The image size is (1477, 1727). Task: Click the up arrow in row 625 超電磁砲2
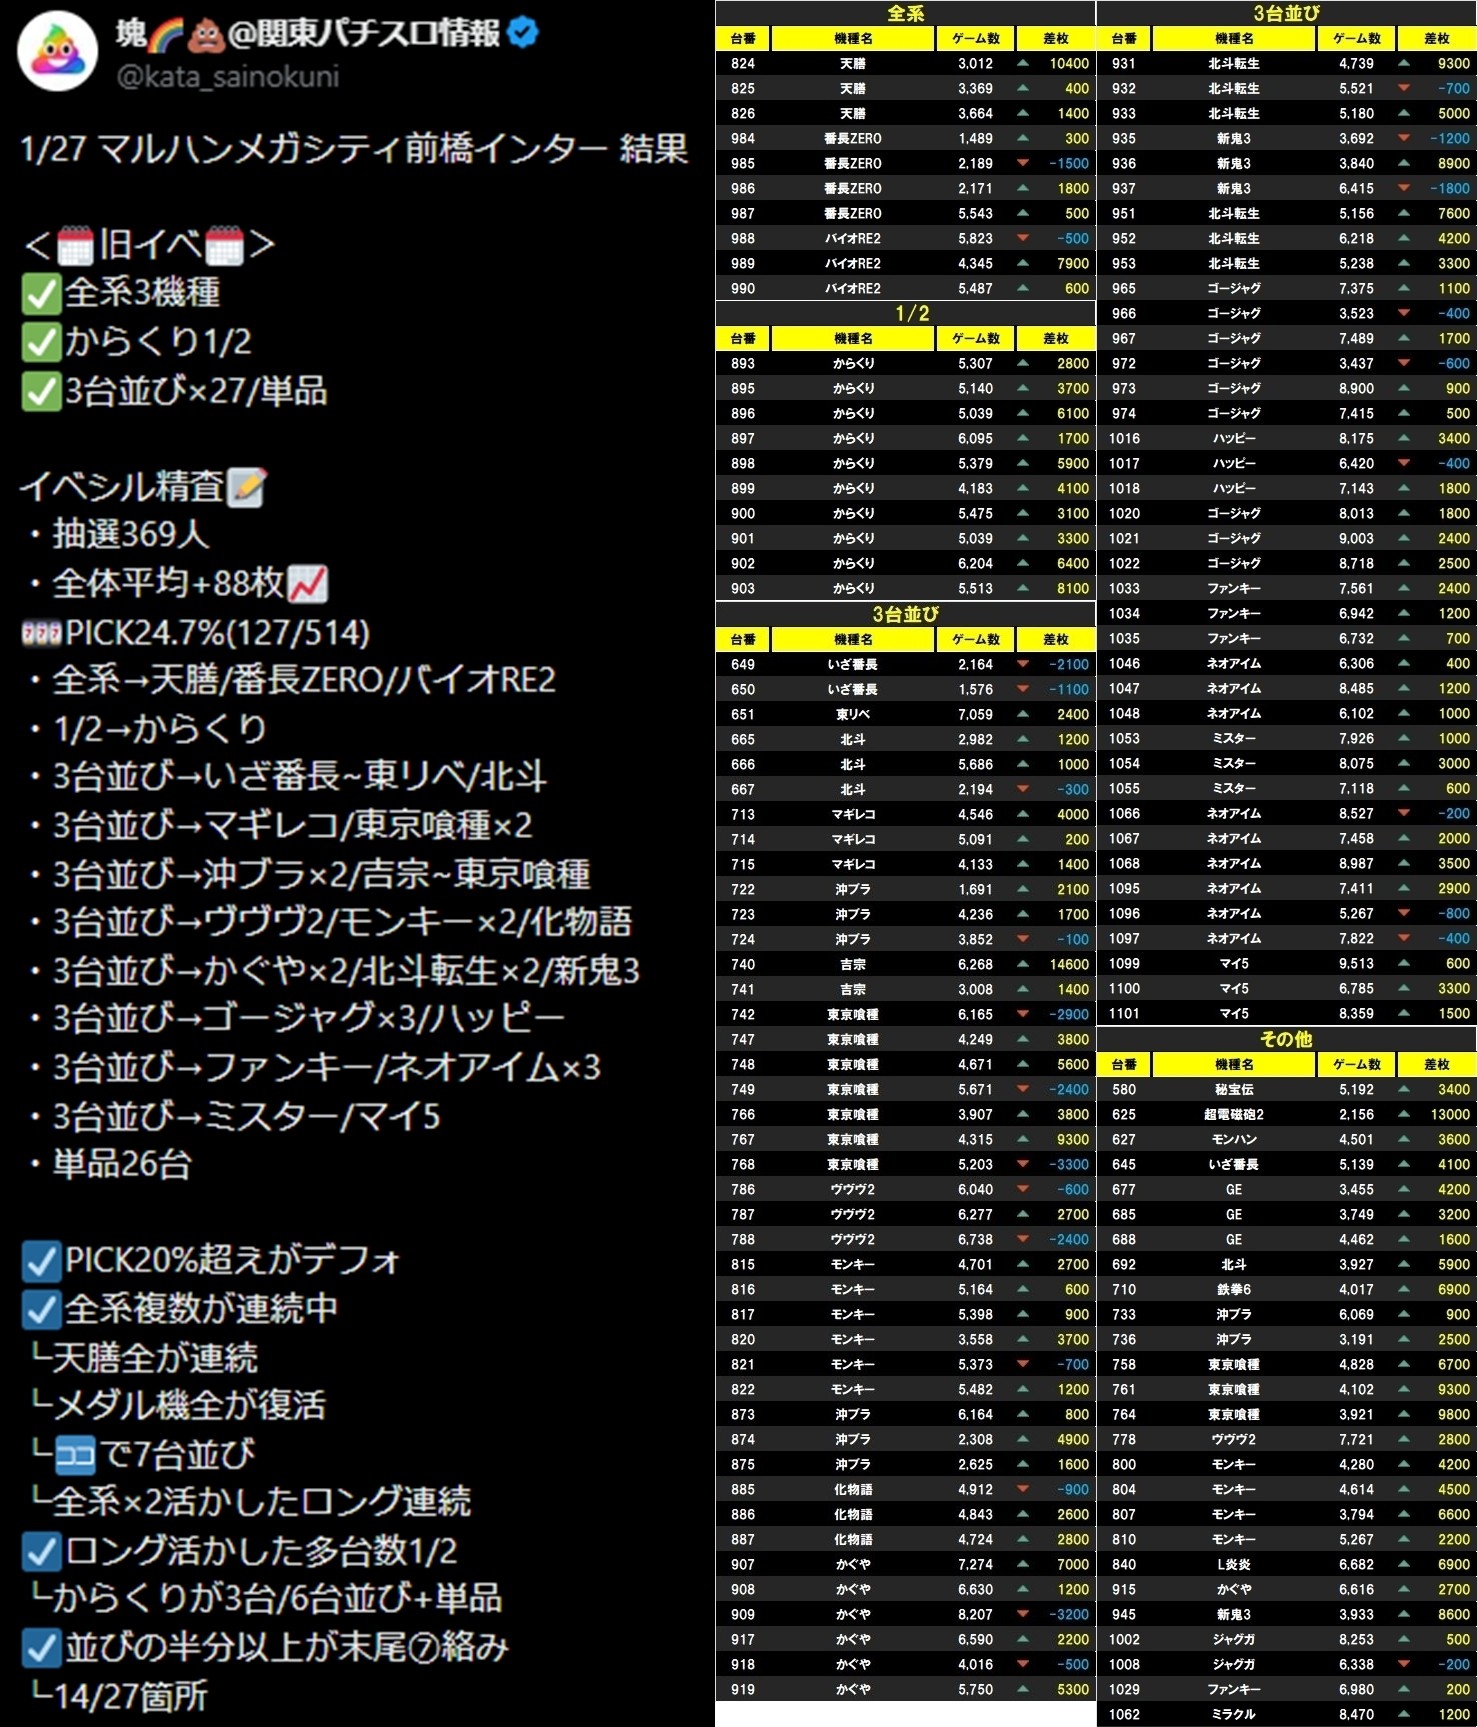coord(1404,1114)
